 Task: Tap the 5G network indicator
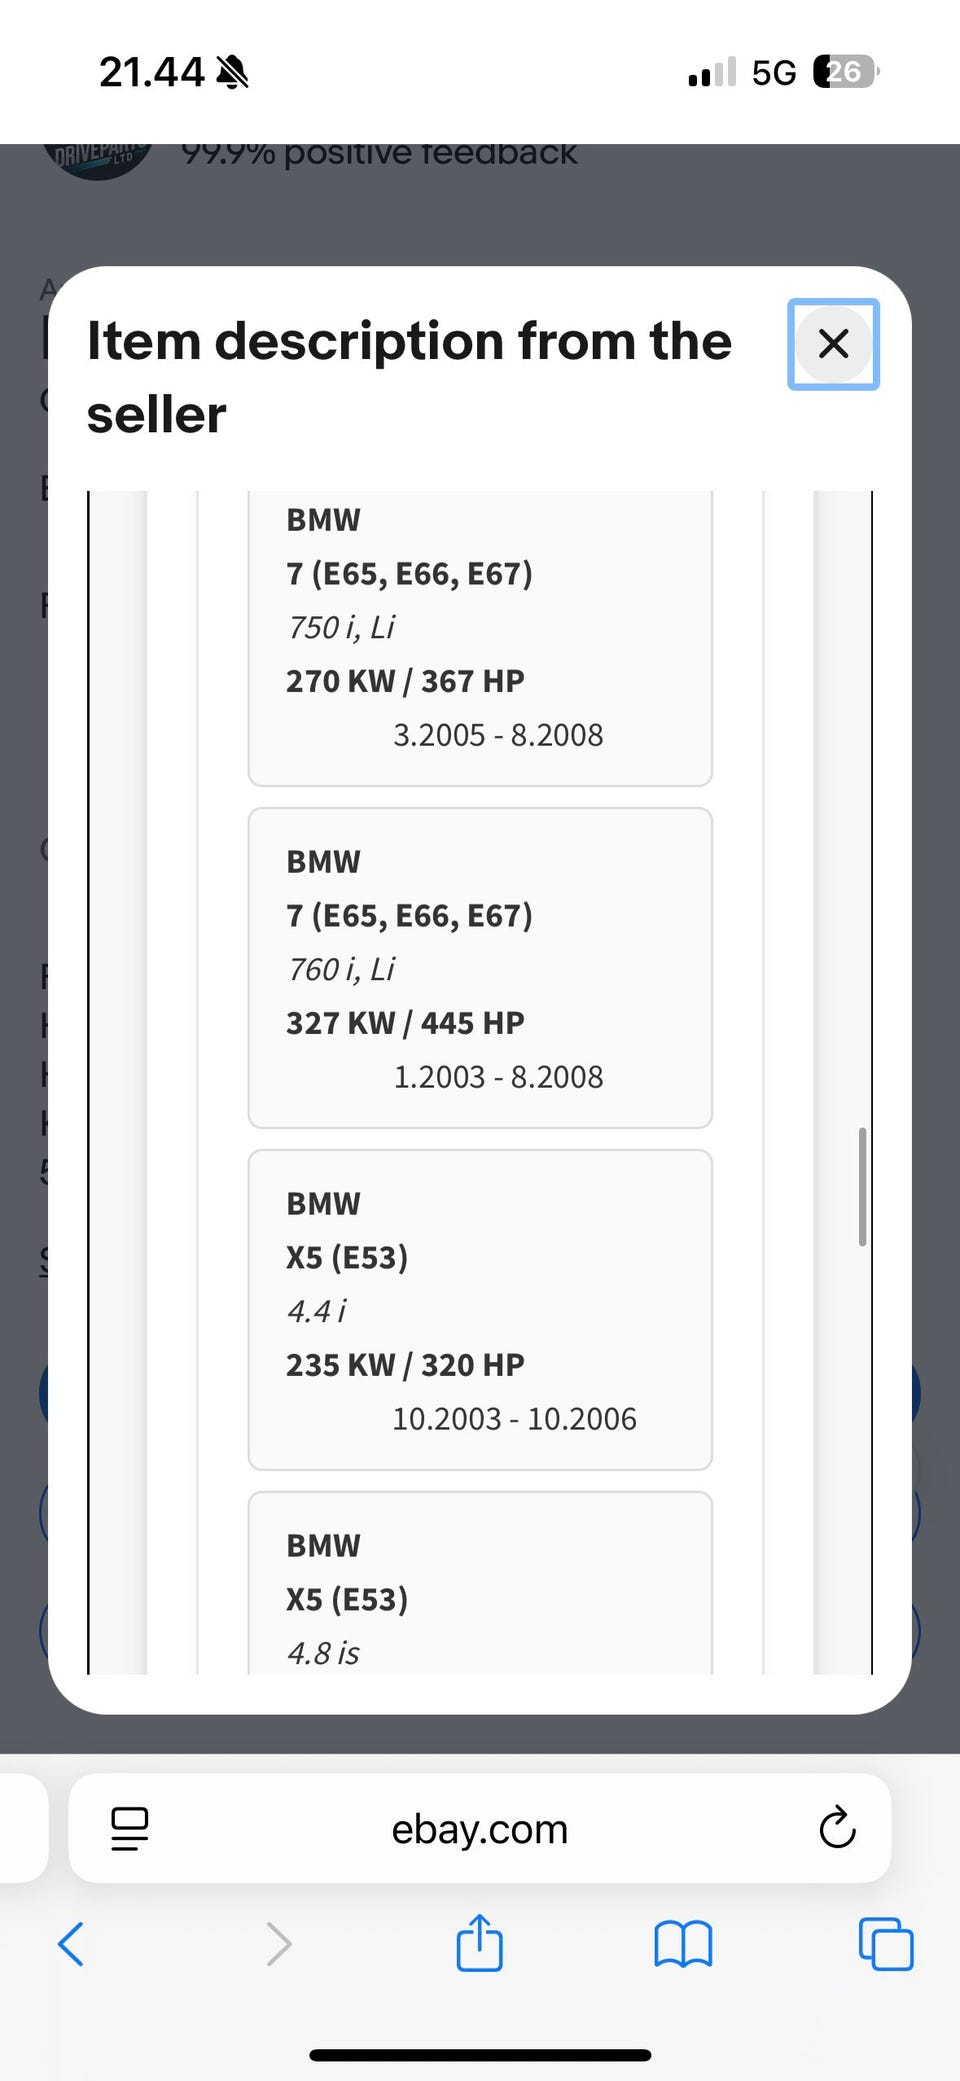[774, 72]
